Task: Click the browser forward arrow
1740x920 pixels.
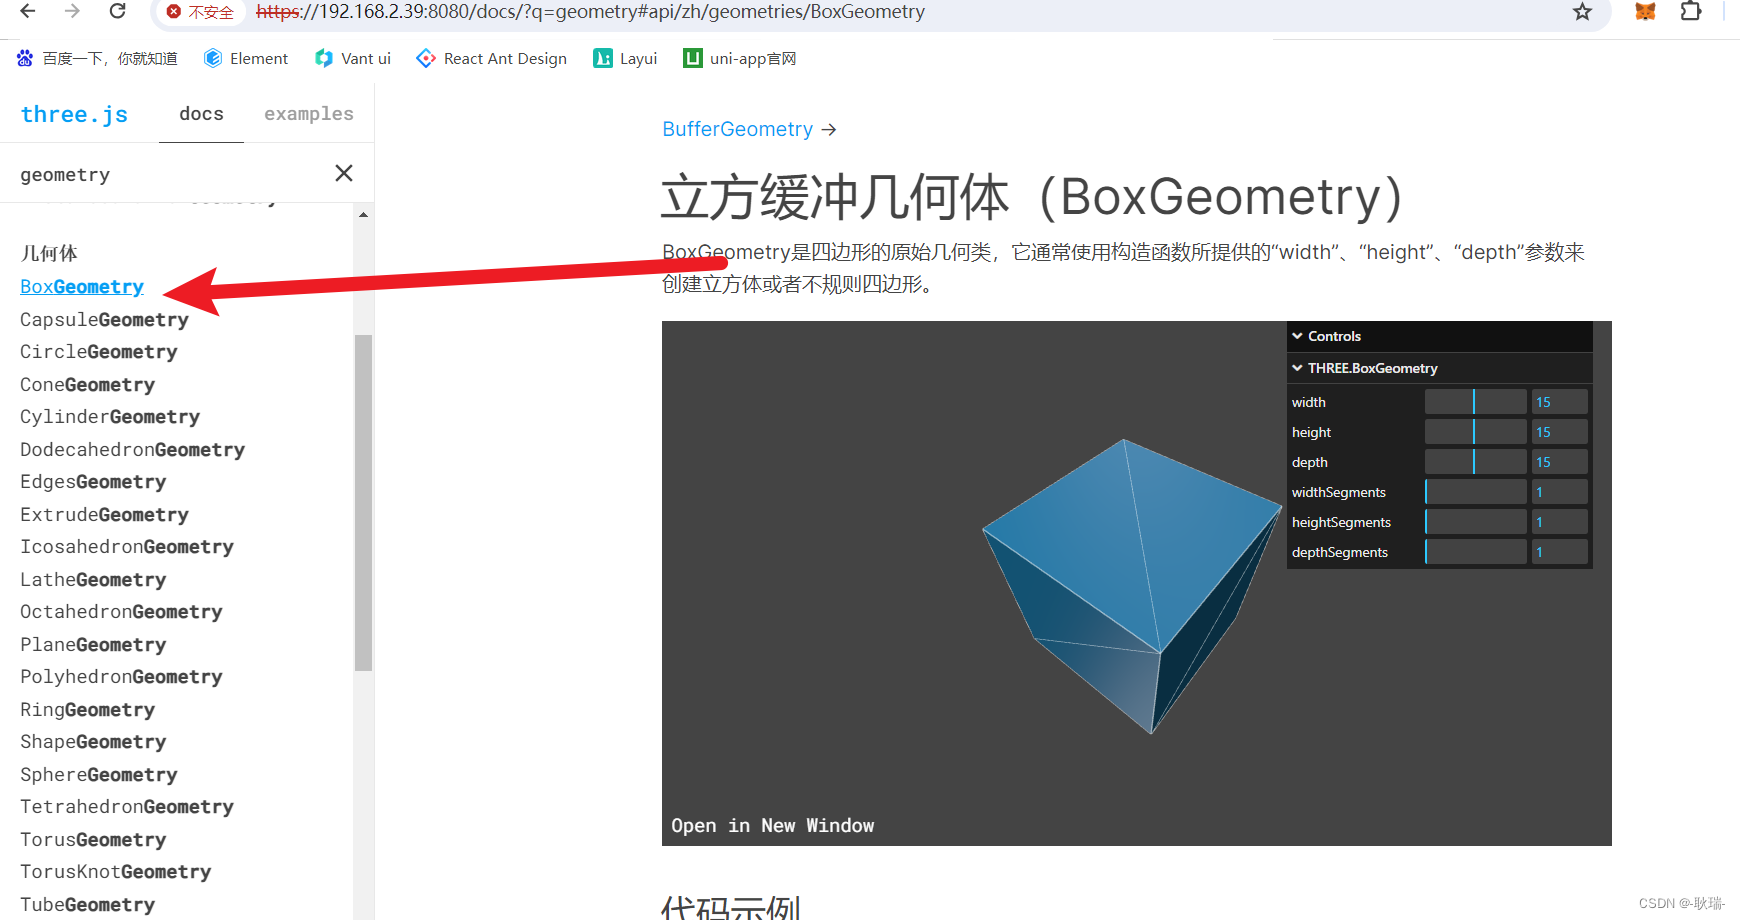Action: (x=72, y=11)
